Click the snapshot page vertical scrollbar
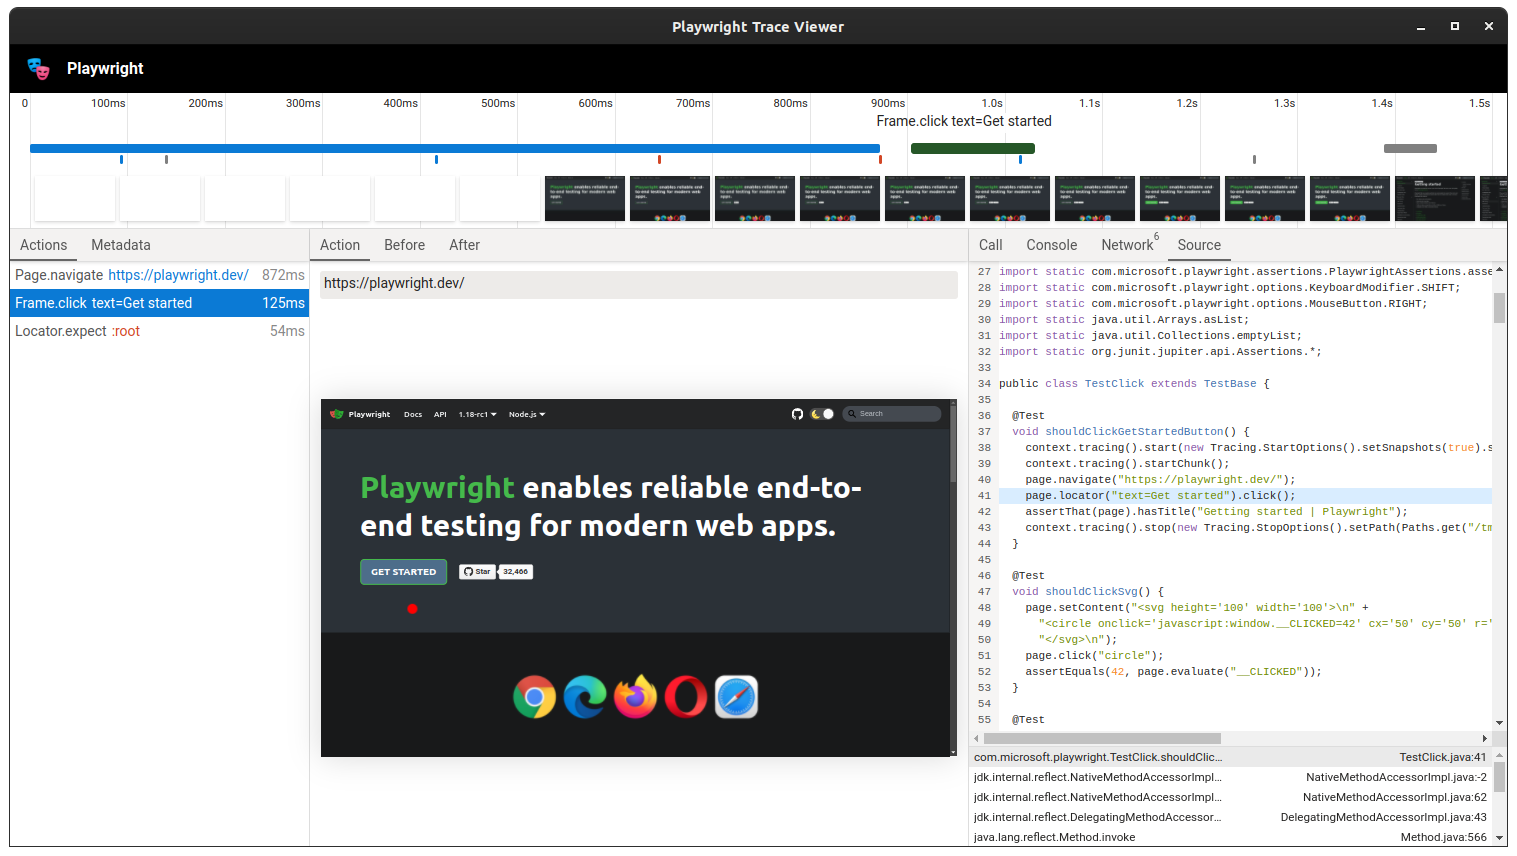Screen dimensions: 1517x856 (953, 443)
